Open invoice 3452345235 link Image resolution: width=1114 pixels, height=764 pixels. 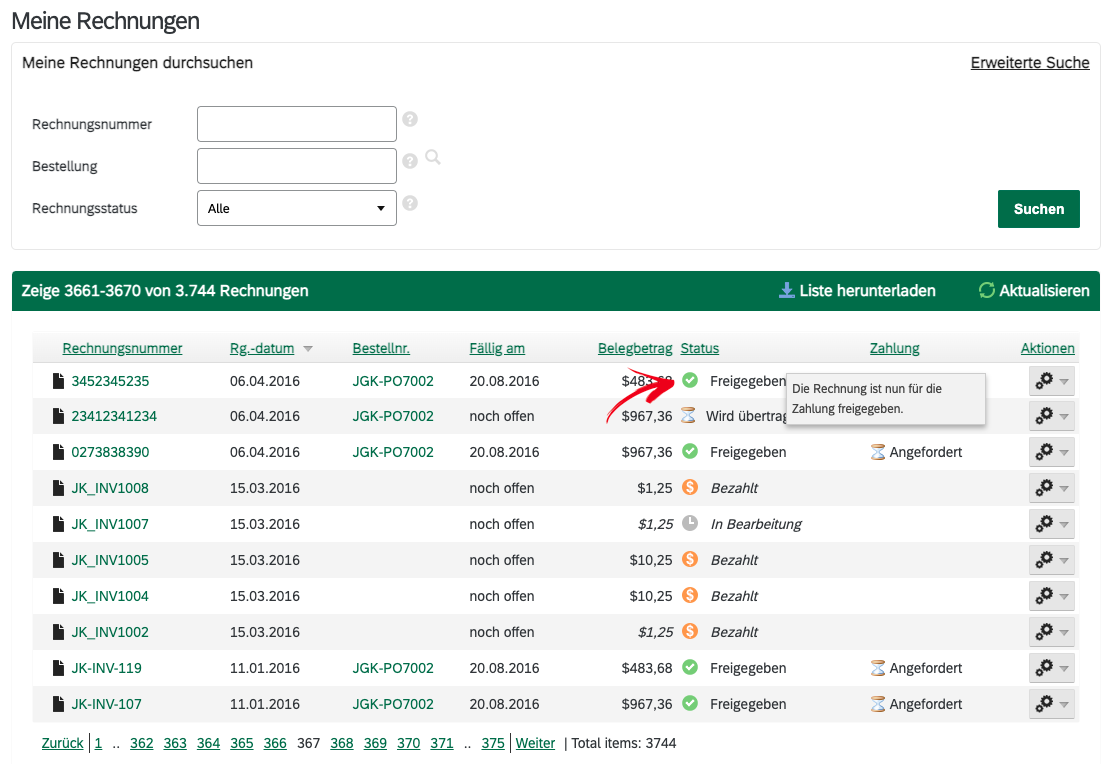point(110,381)
